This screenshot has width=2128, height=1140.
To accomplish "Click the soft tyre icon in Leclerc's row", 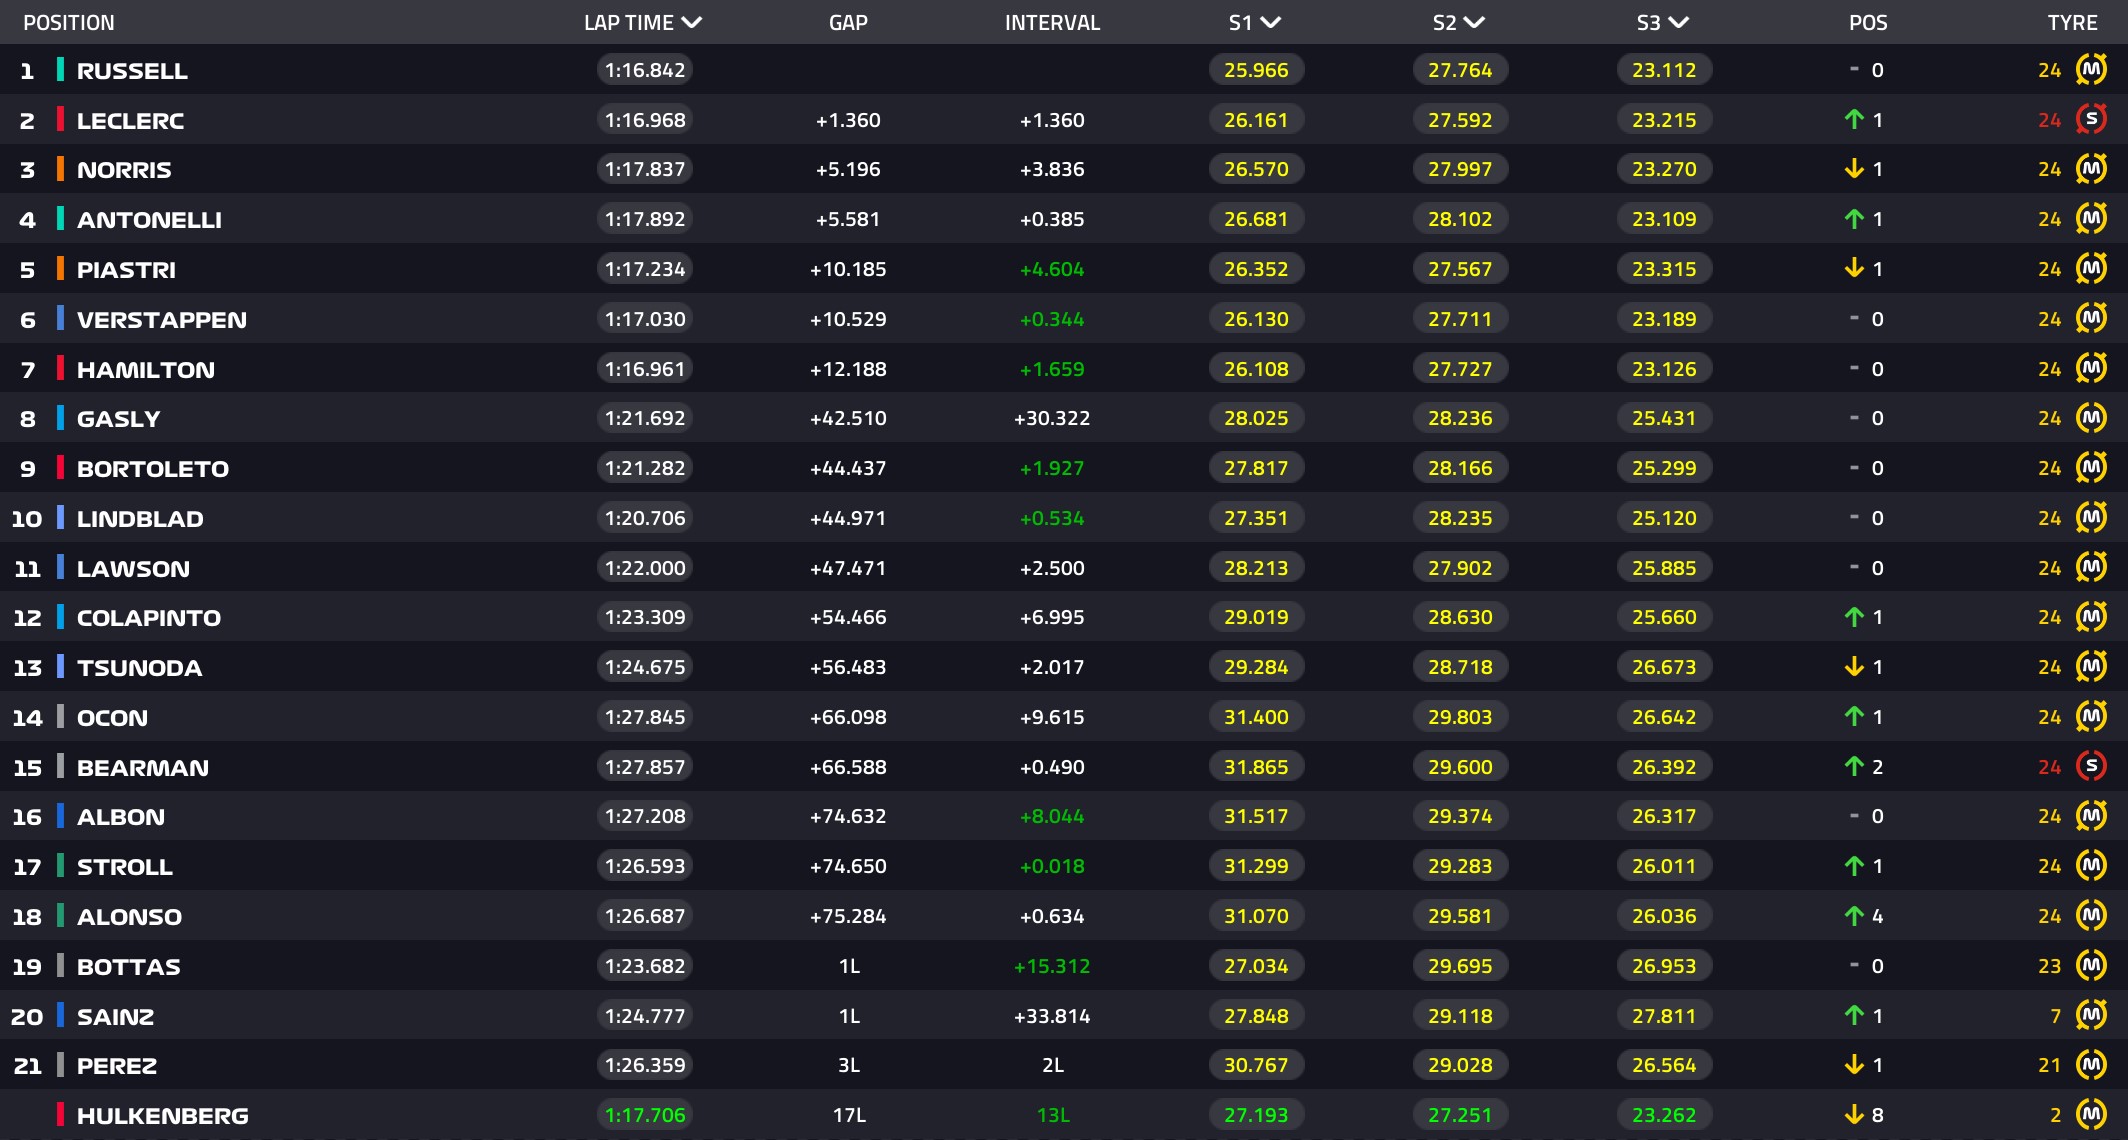I will [x=2091, y=120].
